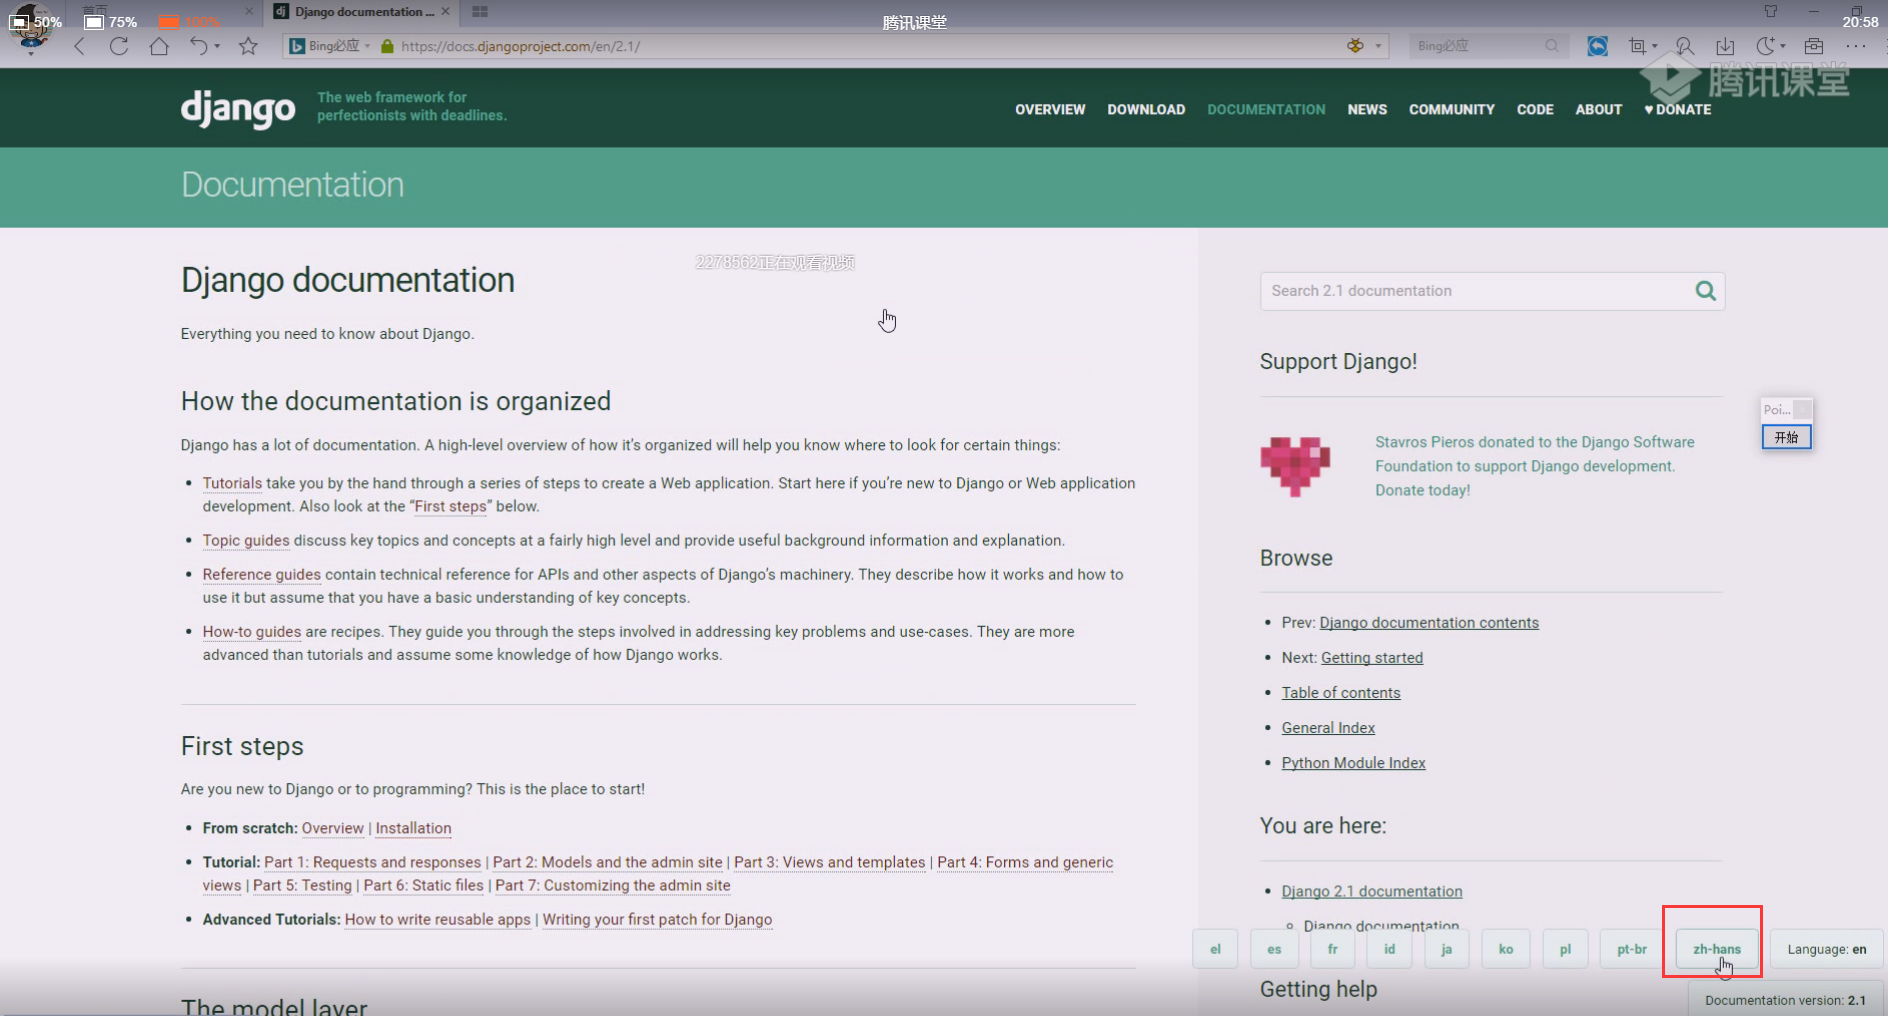Image resolution: width=1888 pixels, height=1016 pixels.
Task: Click the docs search magnifier button
Action: 1706,291
